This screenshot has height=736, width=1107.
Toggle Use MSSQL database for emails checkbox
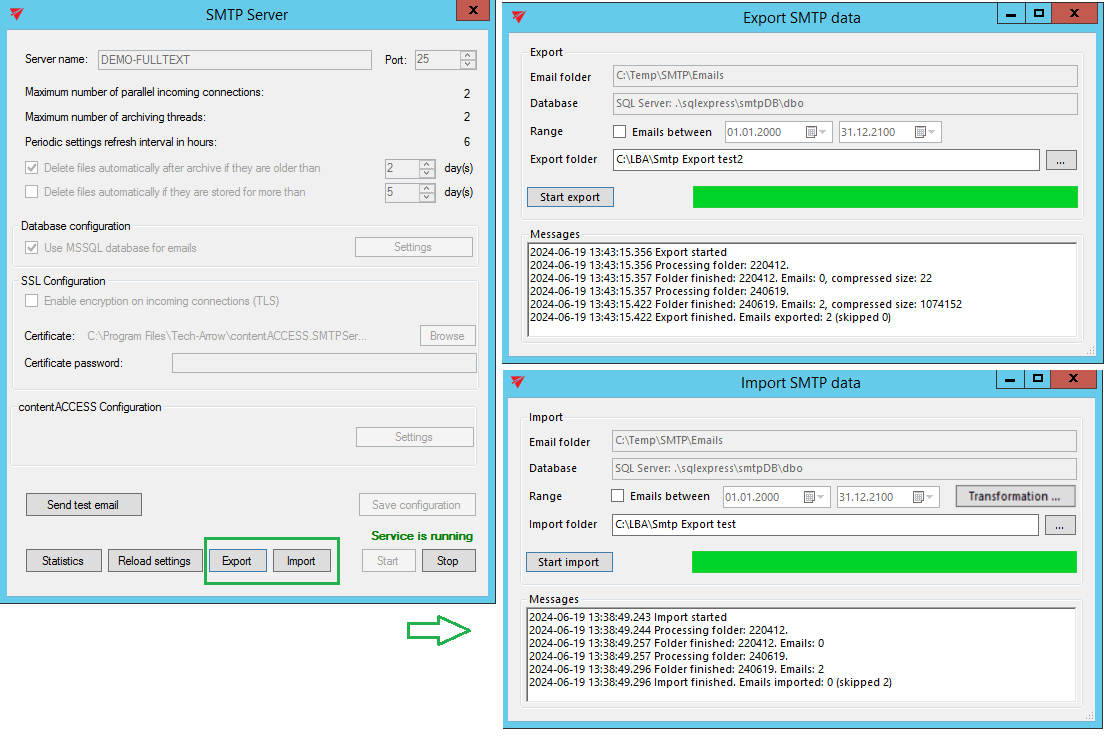pyautogui.click(x=32, y=248)
